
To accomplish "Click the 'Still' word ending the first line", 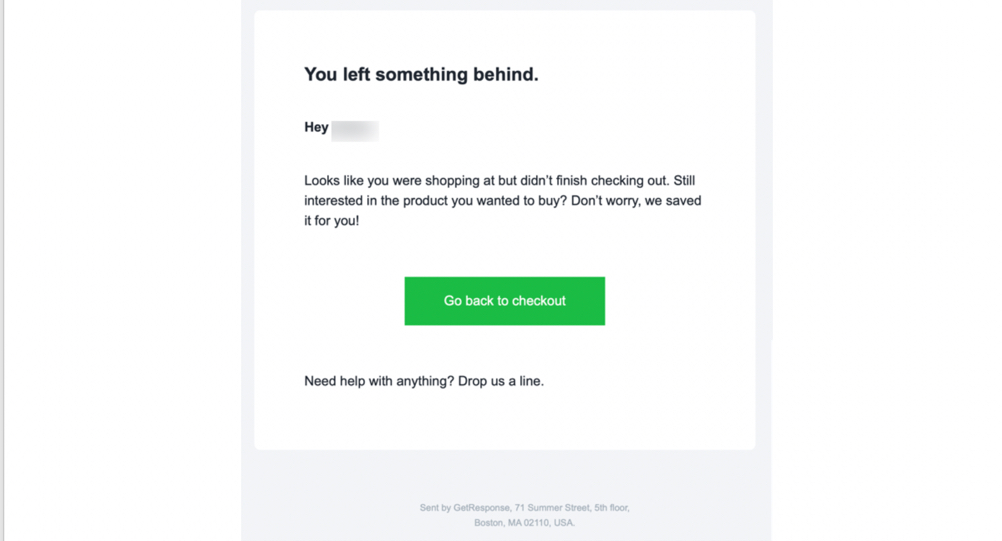I will click(x=684, y=181).
